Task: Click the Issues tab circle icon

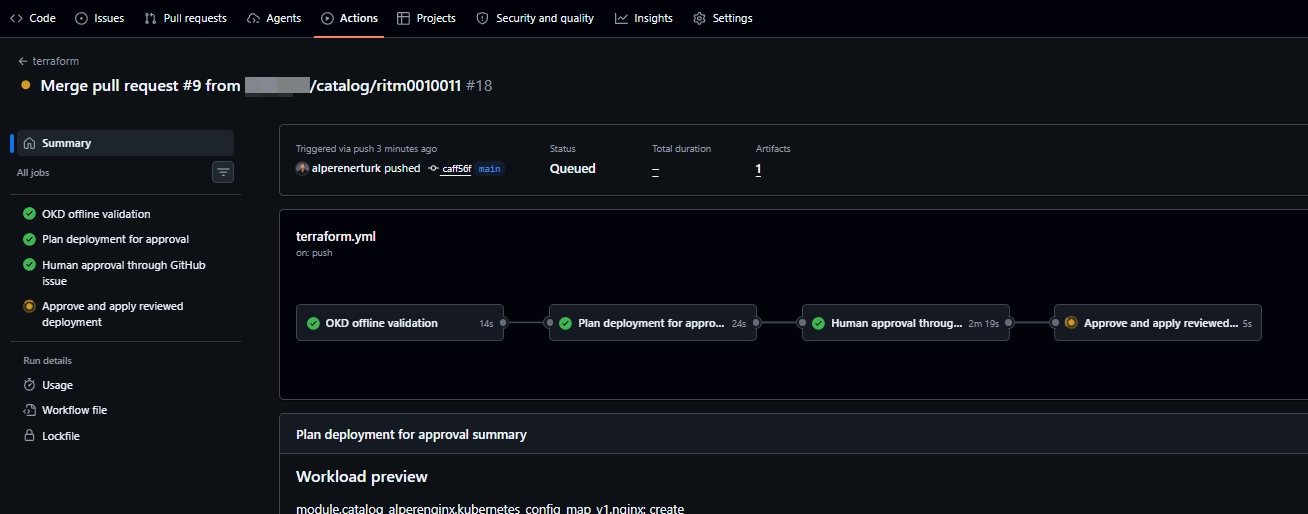Action: [81, 18]
